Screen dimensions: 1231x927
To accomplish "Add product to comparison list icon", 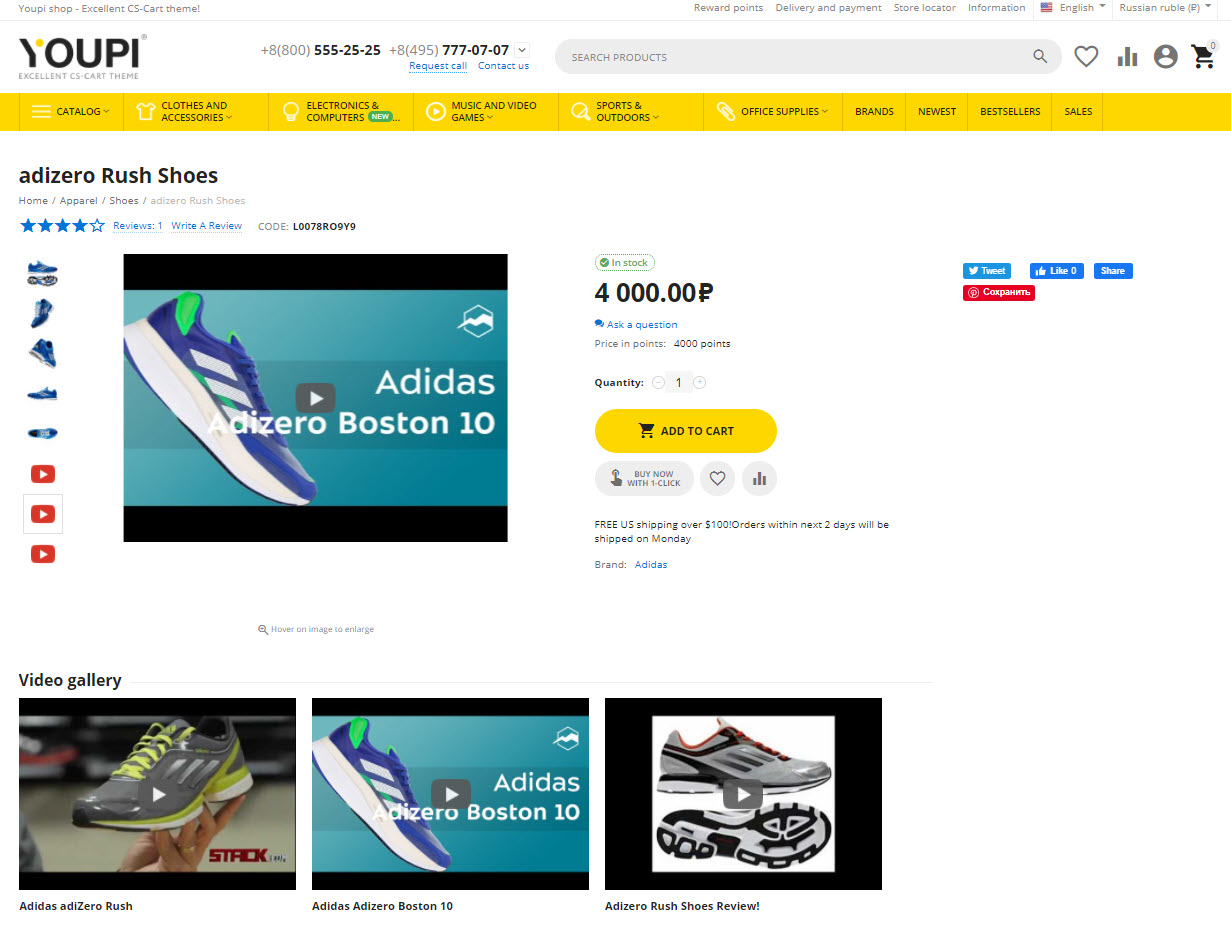I will [759, 478].
